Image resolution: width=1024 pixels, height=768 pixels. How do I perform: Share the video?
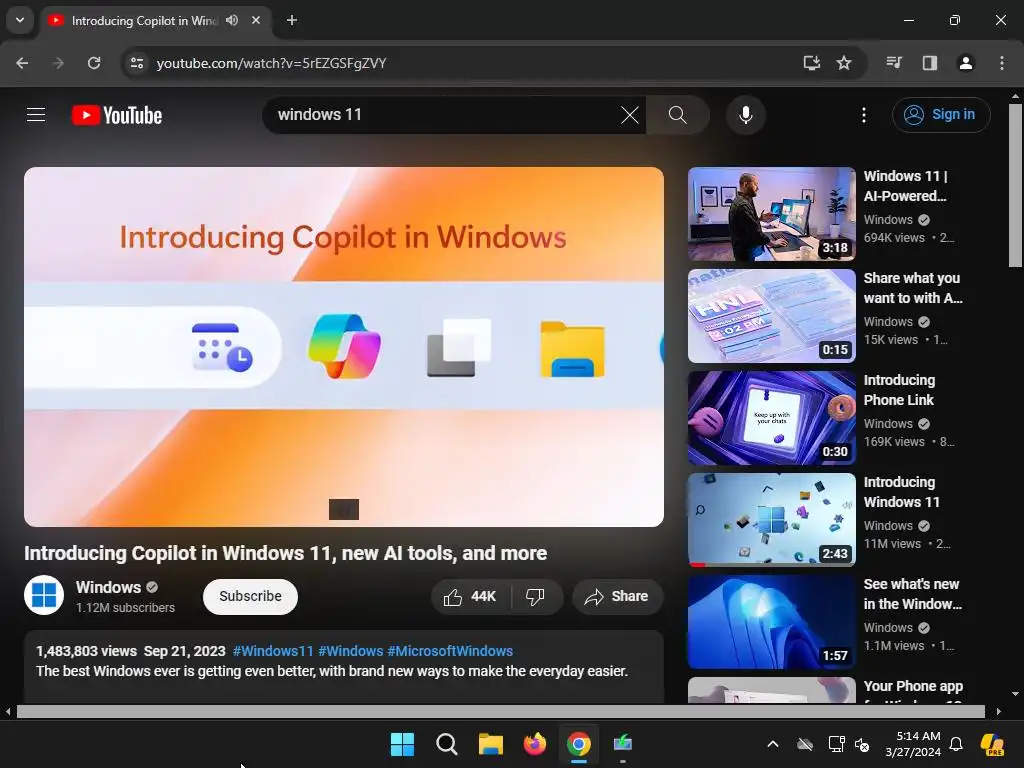pyautogui.click(x=617, y=596)
